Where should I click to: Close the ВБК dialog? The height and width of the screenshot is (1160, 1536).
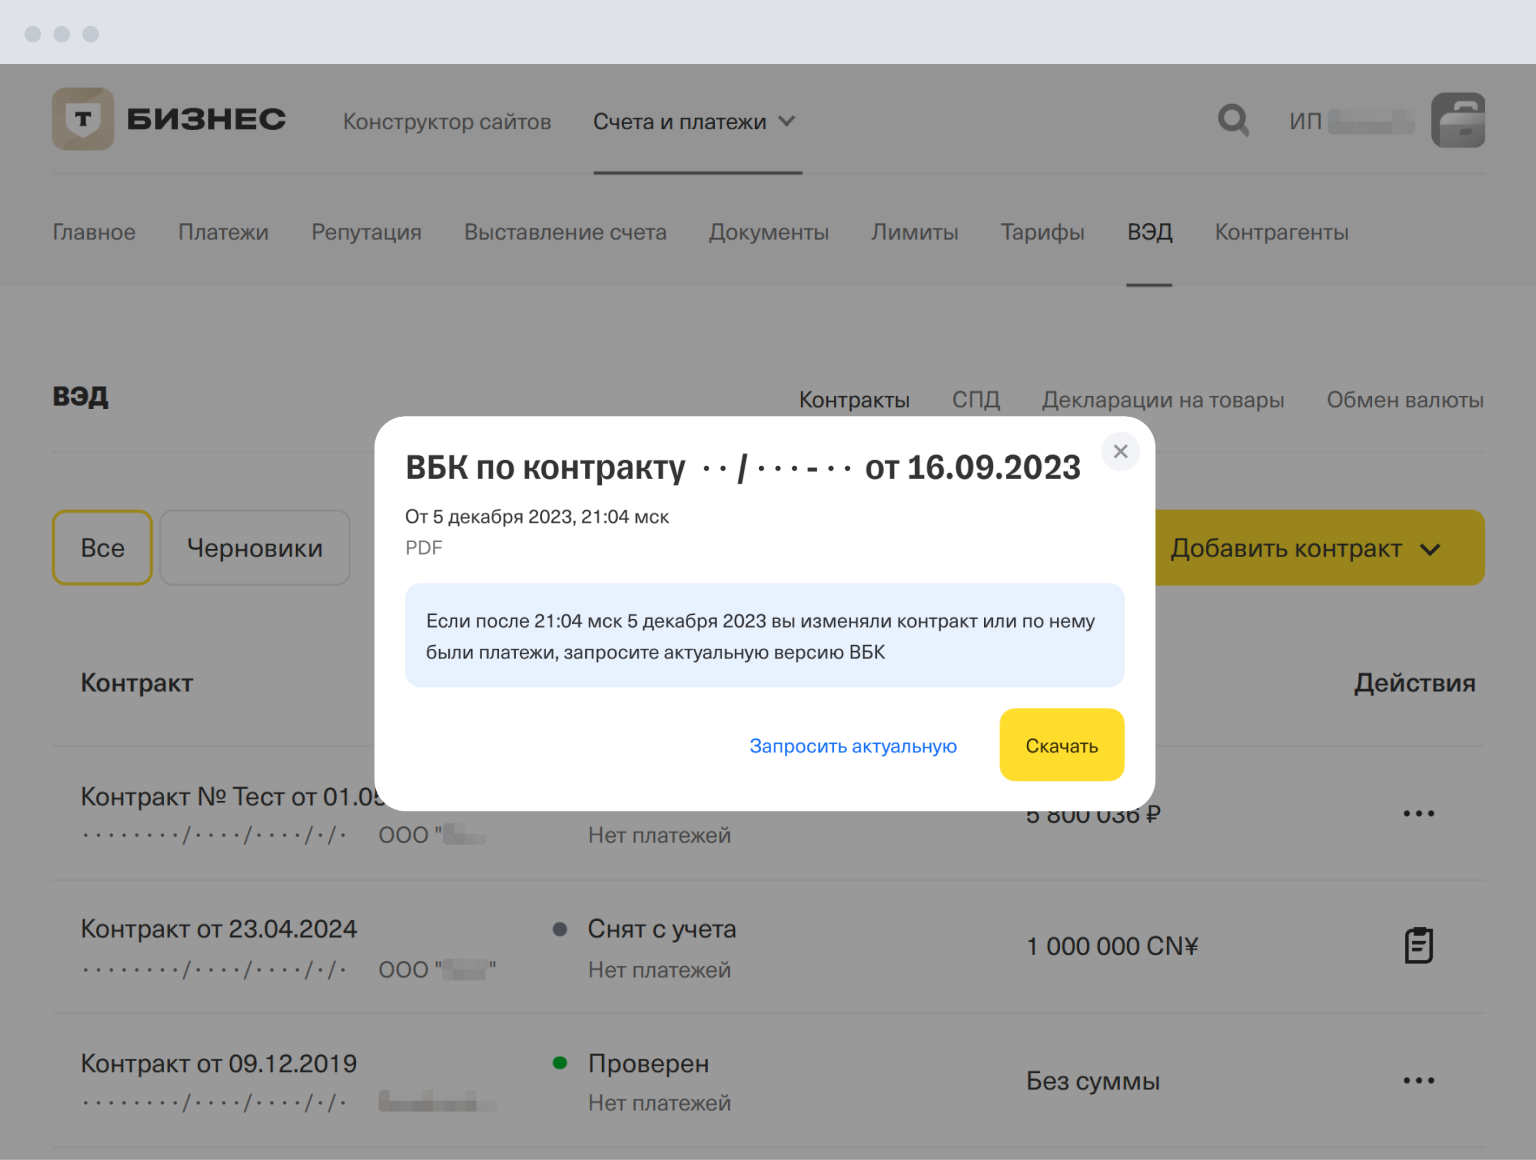[x=1120, y=451]
